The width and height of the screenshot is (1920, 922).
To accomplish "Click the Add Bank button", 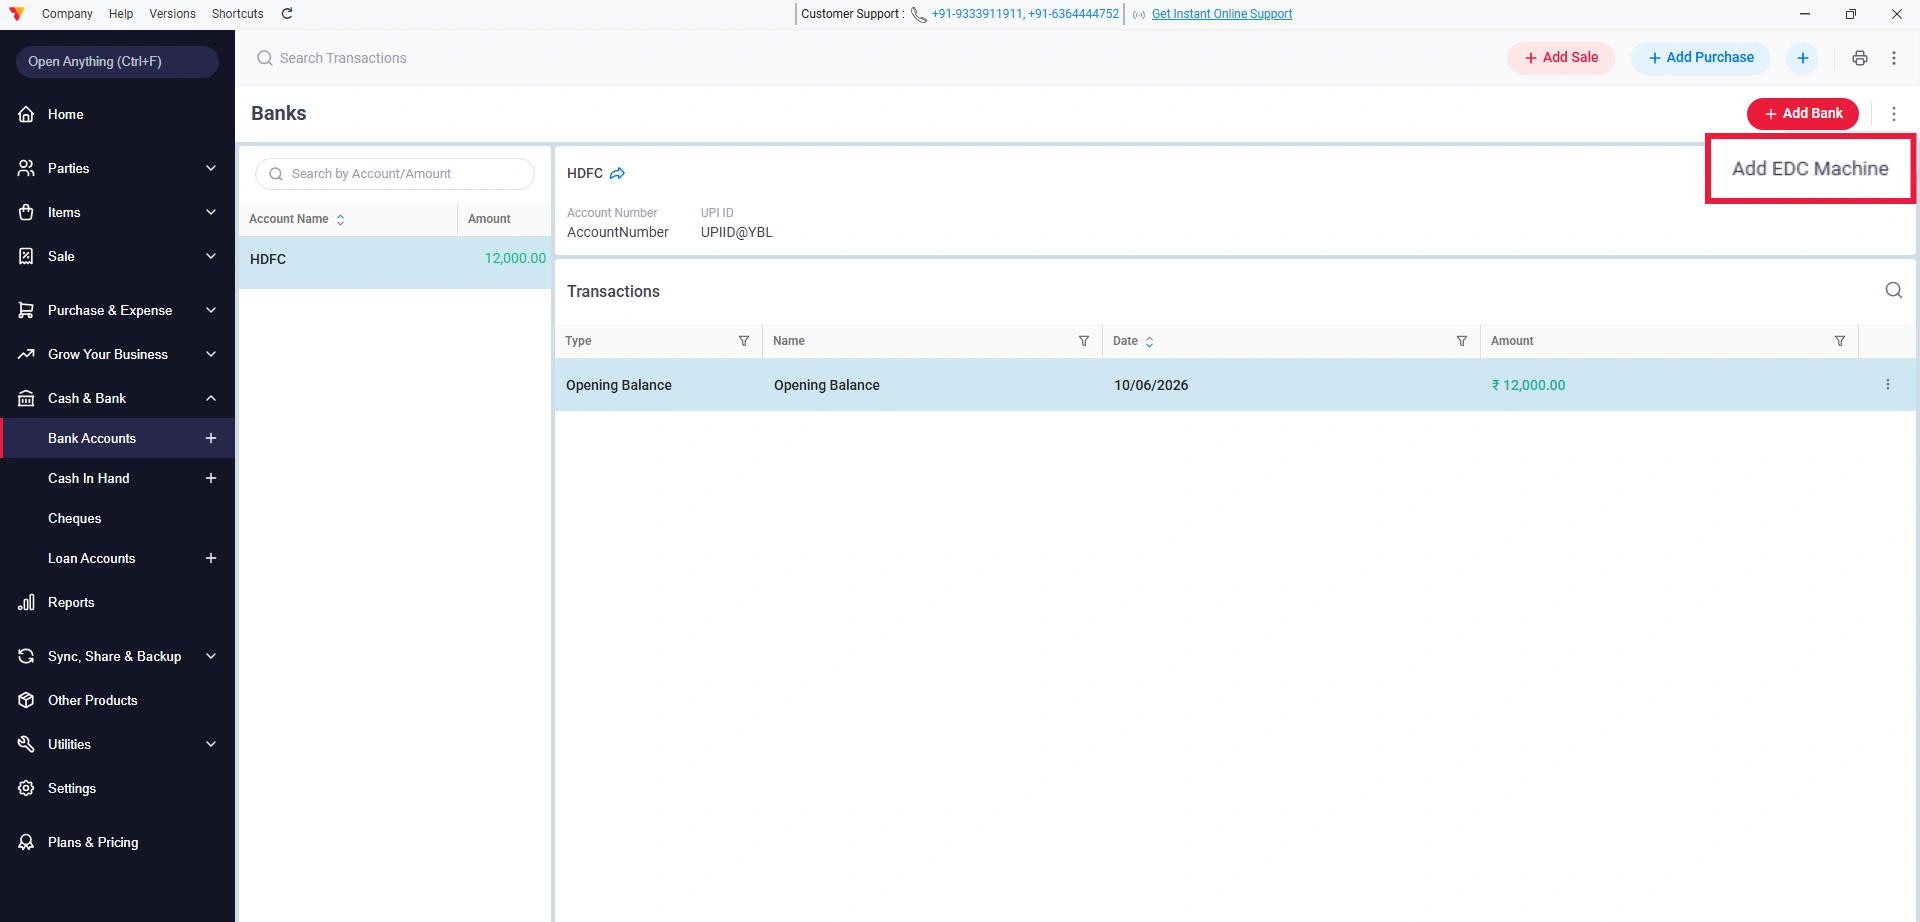I will click(x=1802, y=114).
